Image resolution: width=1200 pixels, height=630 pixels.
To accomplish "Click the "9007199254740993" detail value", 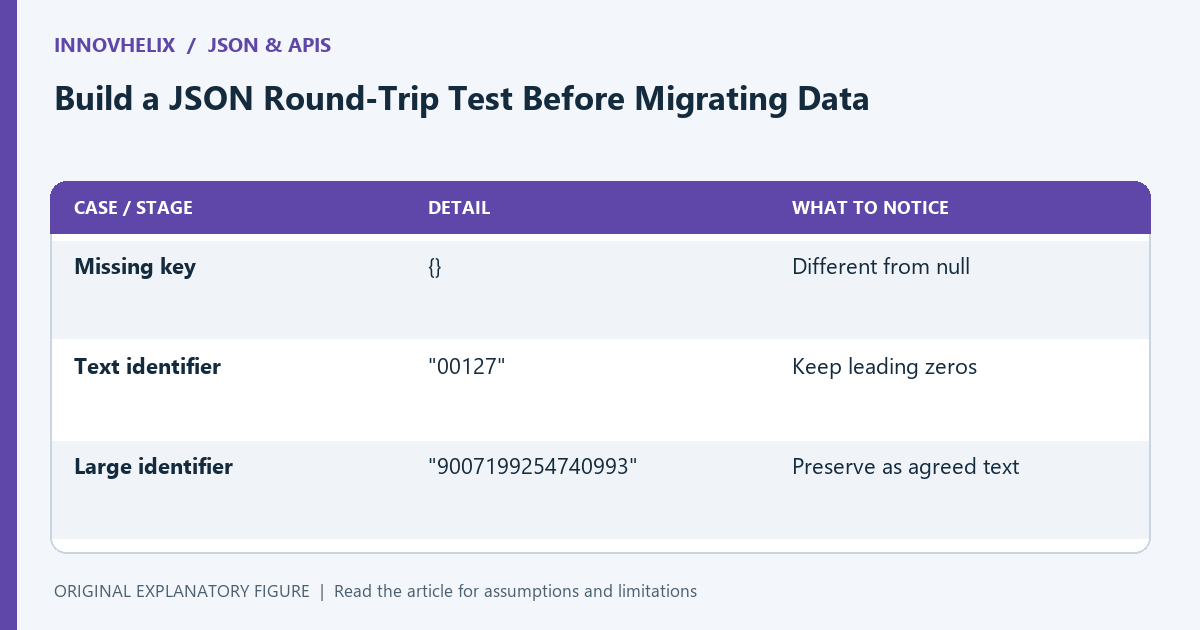I will 532,467.
